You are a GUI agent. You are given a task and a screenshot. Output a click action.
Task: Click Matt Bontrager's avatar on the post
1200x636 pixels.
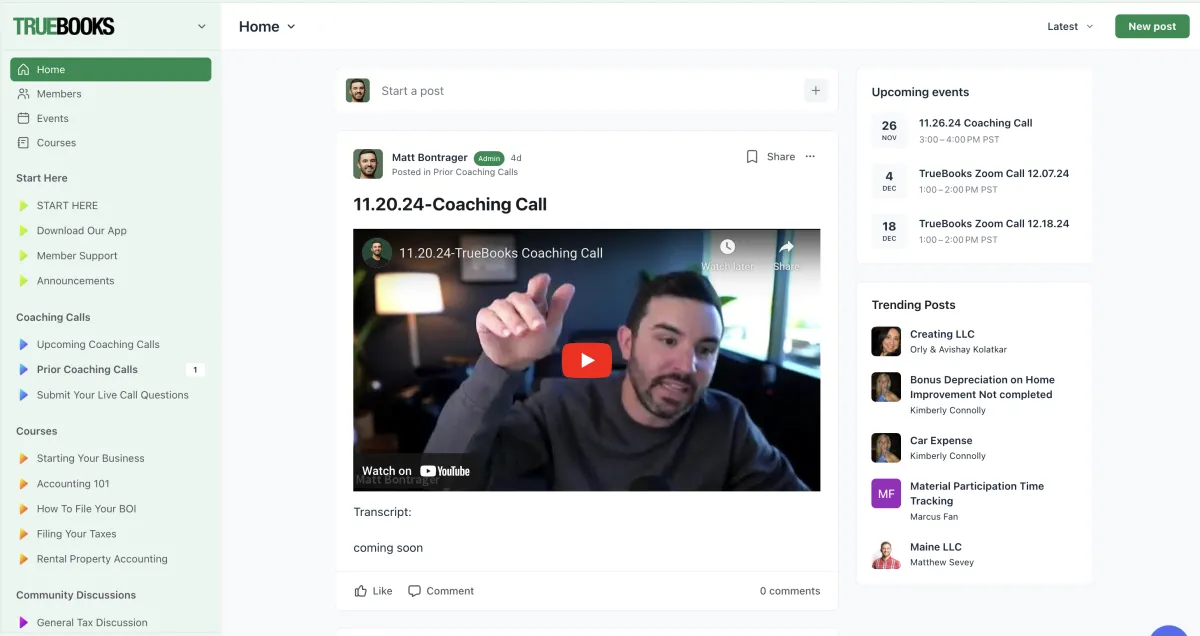point(368,164)
